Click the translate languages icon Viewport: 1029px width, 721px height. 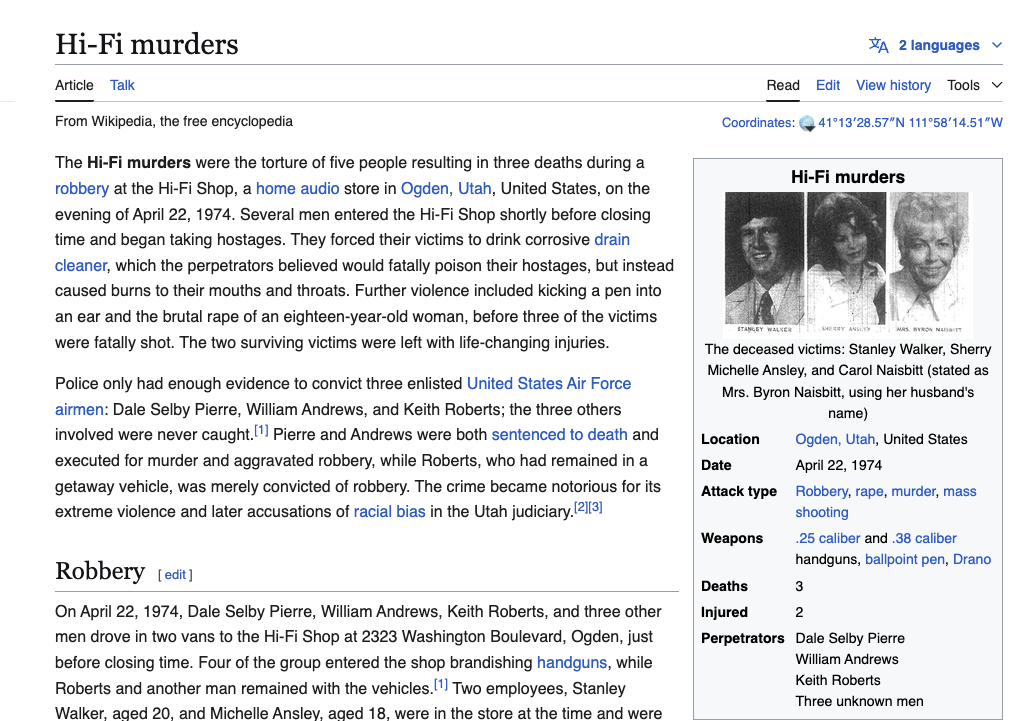878,45
